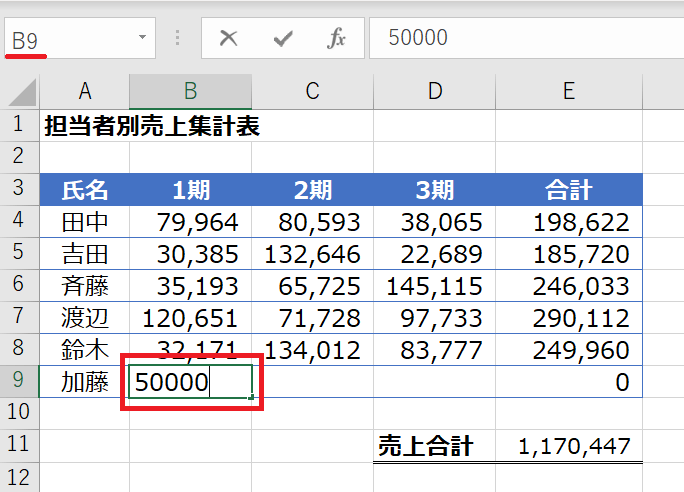Viewport: 684px width, 492px height.
Task: Click the formula bar showing 50000
Action: coord(520,39)
